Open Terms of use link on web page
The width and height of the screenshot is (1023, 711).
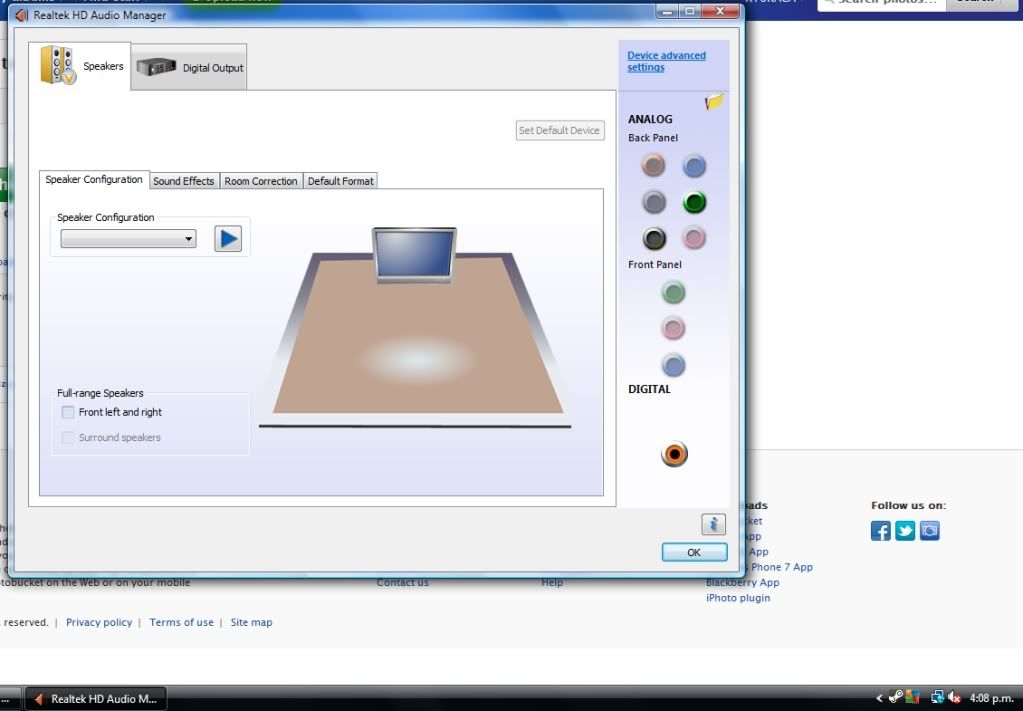(181, 622)
